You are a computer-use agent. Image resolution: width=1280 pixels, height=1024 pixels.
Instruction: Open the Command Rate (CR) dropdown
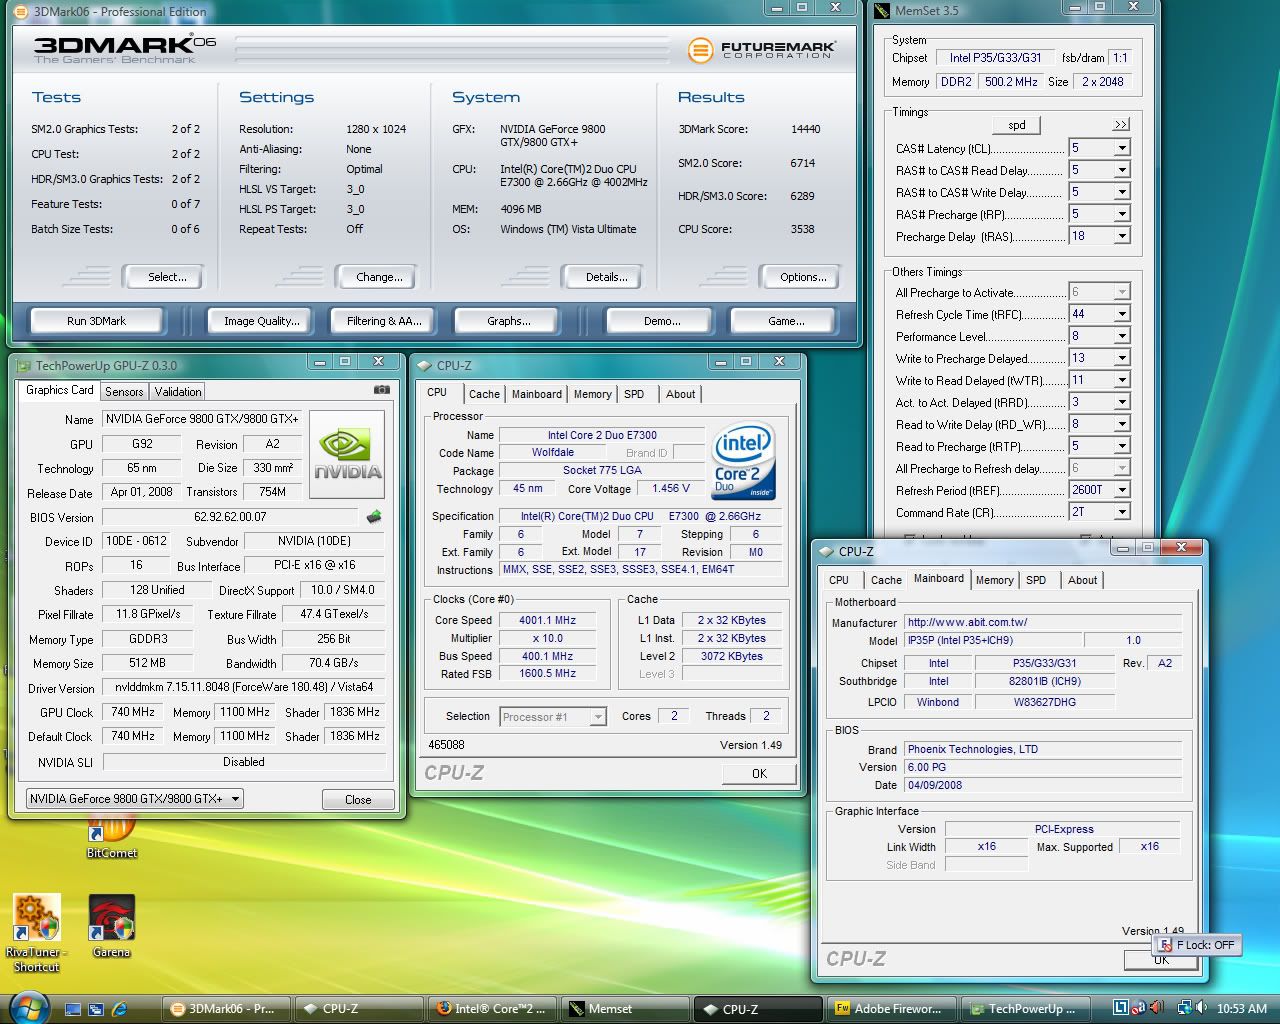[x=1122, y=512]
